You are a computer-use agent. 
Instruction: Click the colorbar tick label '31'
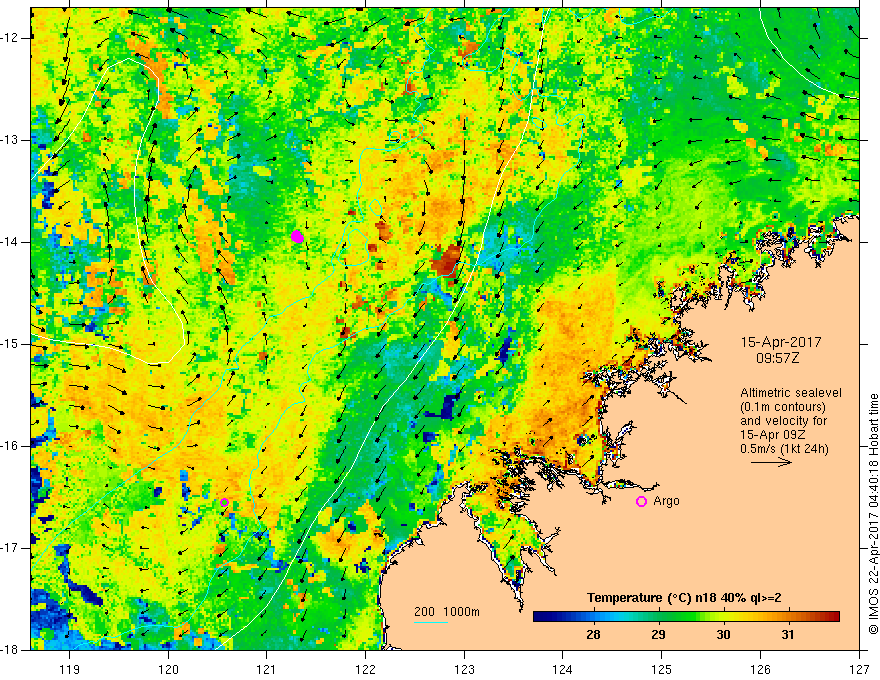[x=788, y=635]
